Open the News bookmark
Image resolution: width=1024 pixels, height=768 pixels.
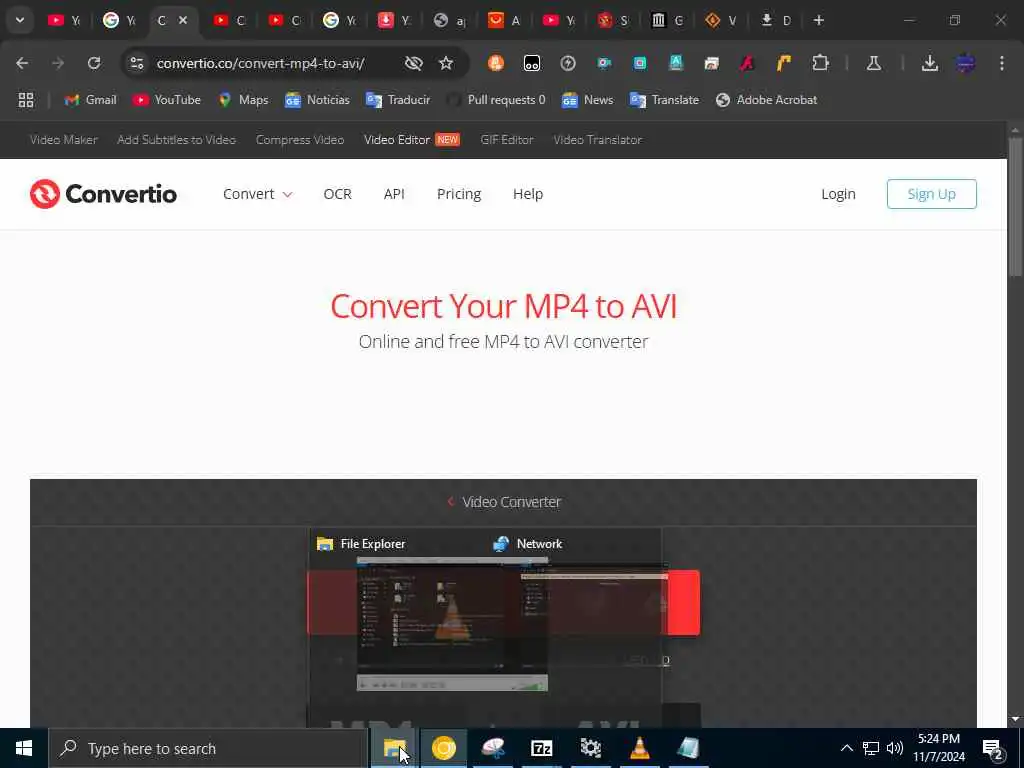click(x=588, y=100)
